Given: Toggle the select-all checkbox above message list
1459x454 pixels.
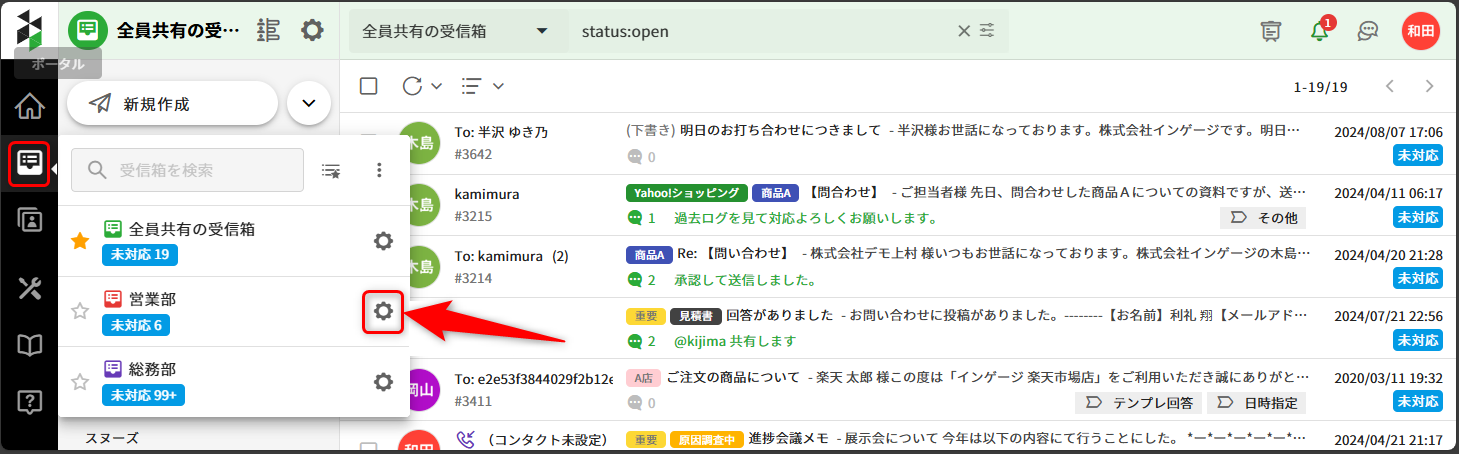Looking at the screenshot, I should tap(368, 86).
